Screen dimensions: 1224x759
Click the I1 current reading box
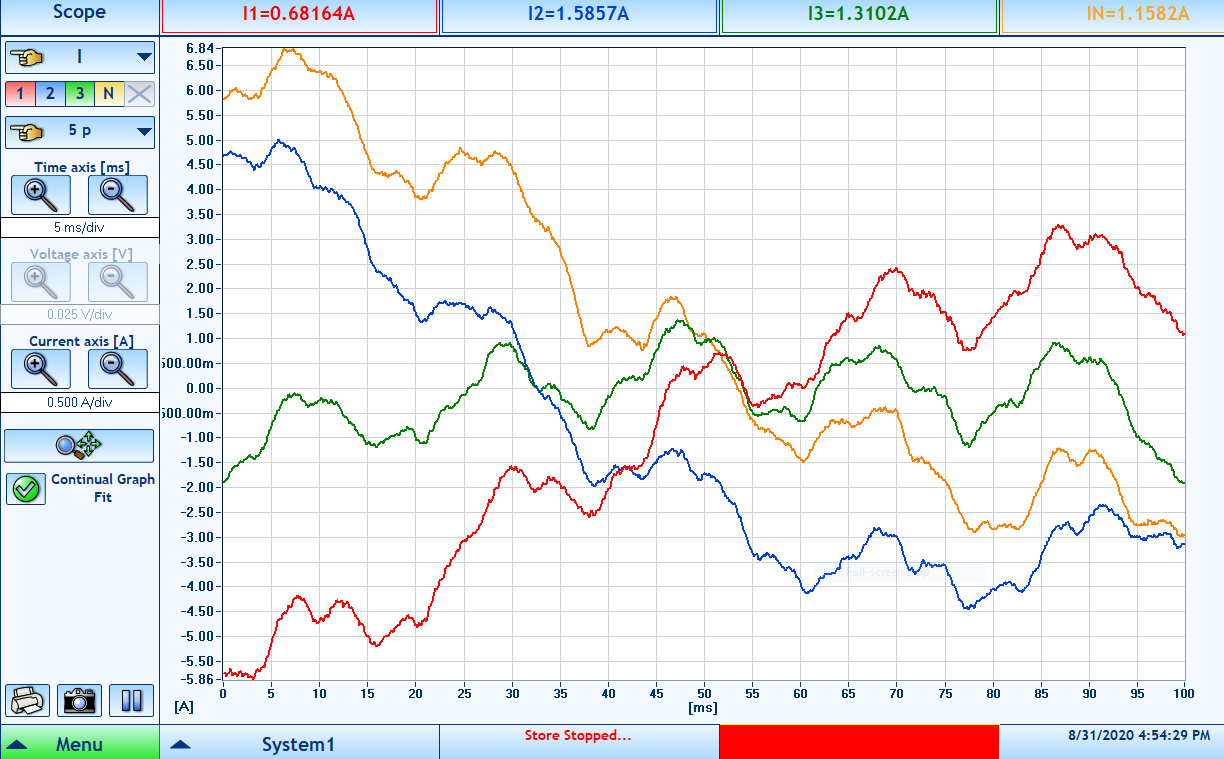299,15
